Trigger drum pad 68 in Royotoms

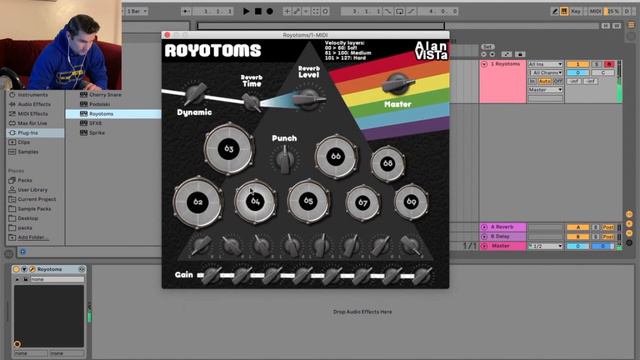[387, 164]
